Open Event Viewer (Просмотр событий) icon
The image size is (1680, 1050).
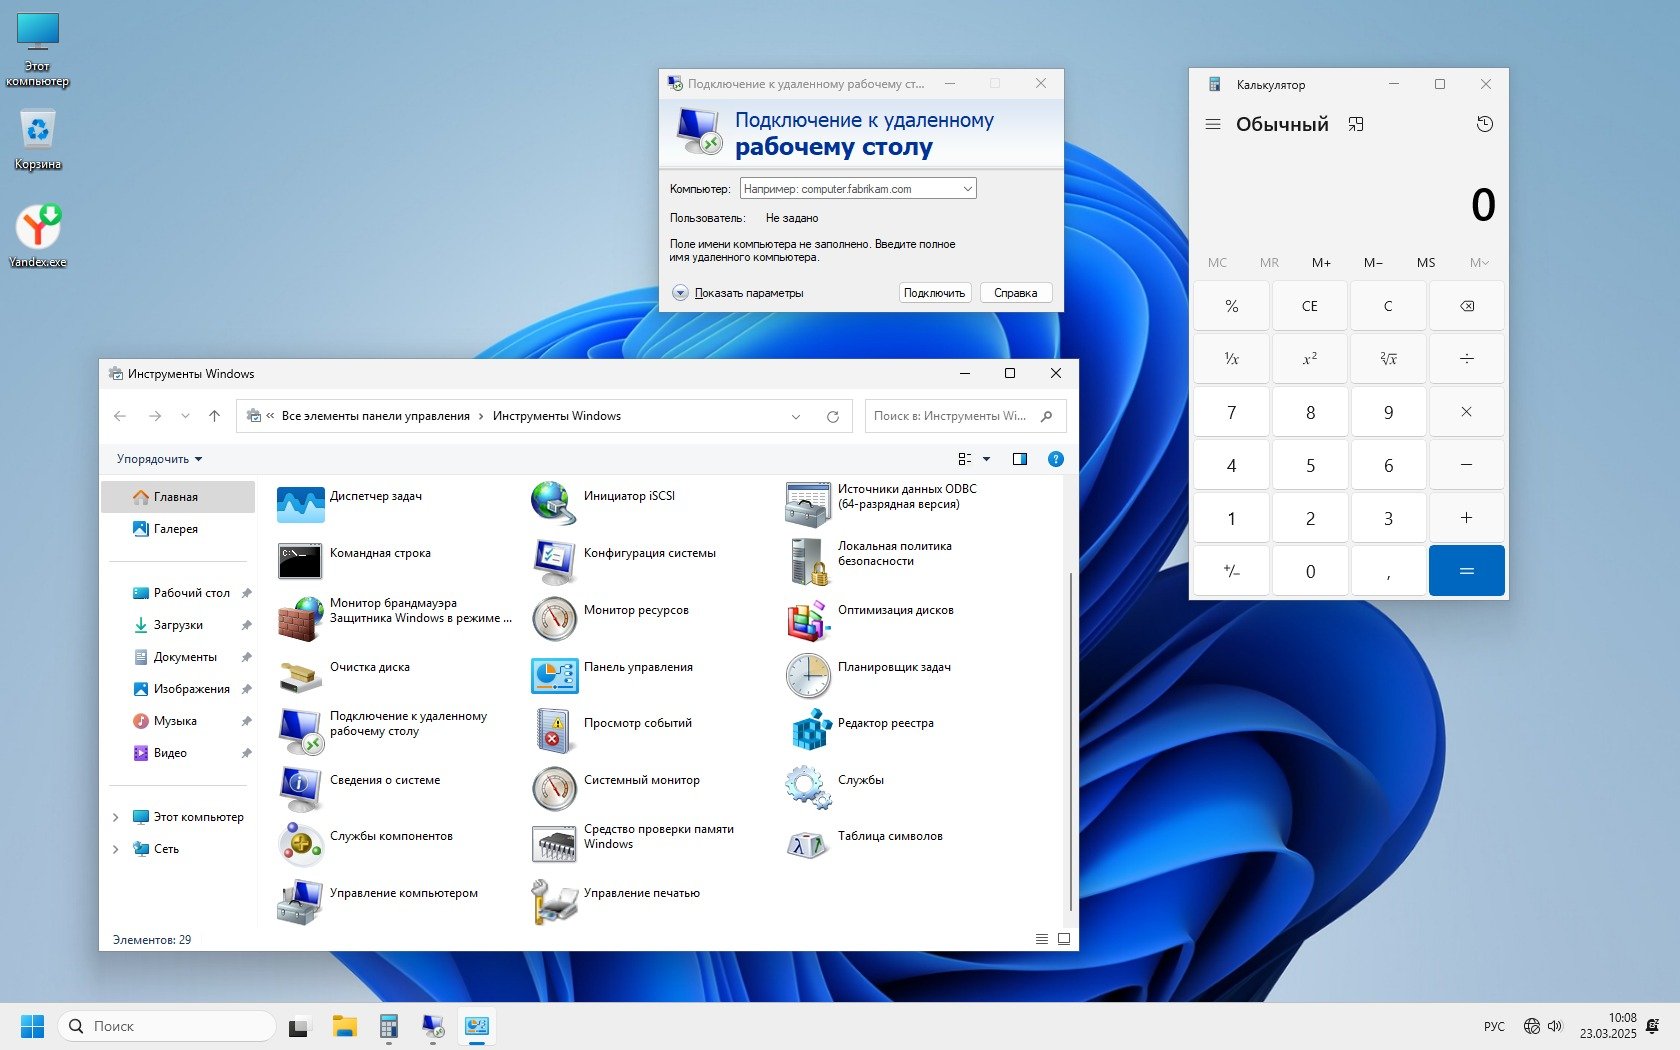(554, 730)
